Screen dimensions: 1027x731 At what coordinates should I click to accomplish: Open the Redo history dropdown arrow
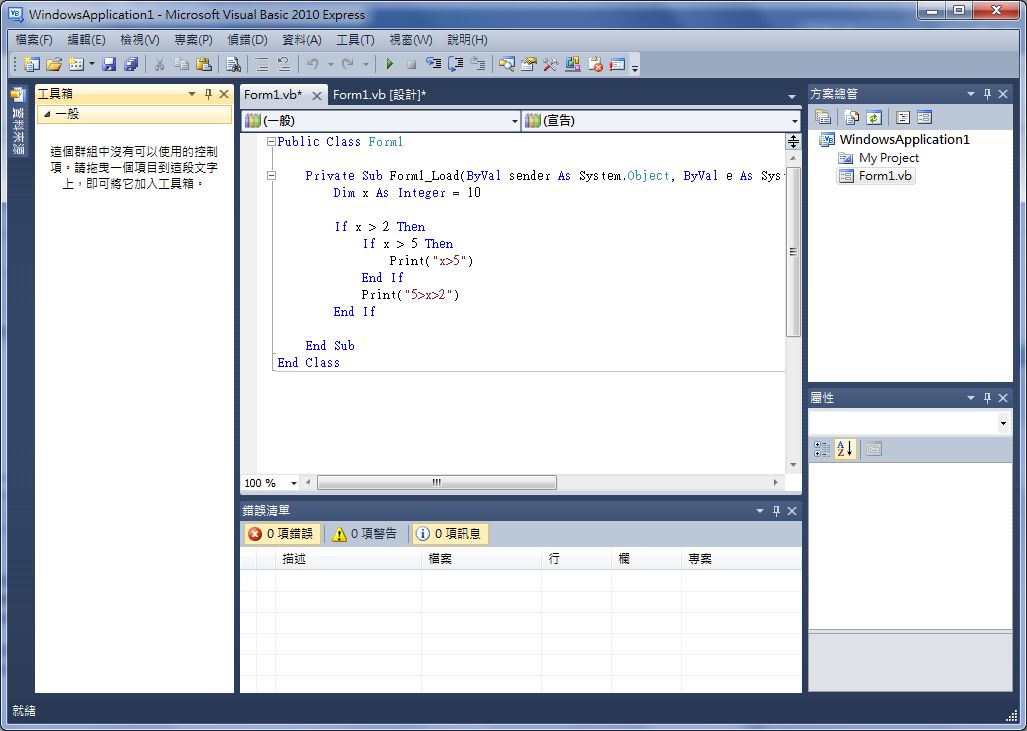(365, 64)
